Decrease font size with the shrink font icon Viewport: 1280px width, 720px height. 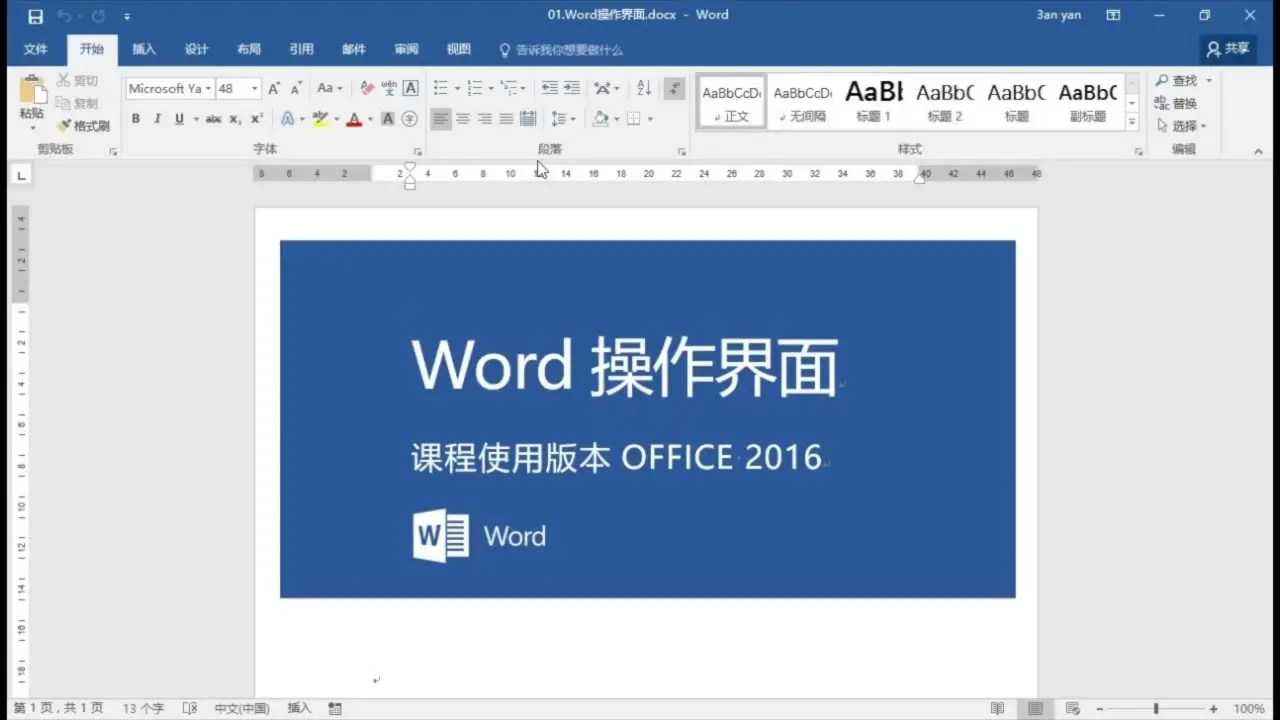tap(296, 89)
